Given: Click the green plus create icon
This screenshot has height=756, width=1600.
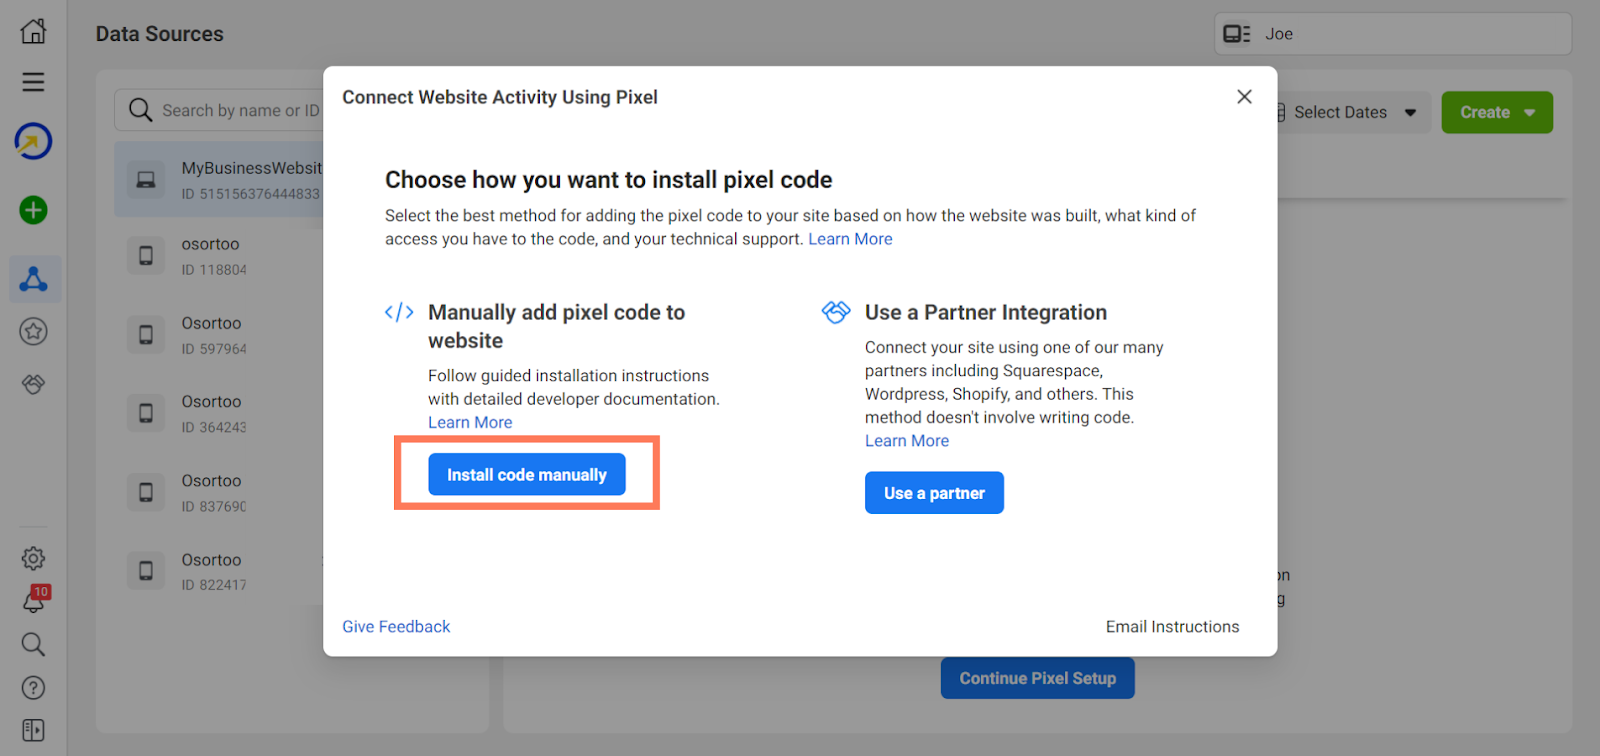Looking at the screenshot, I should point(33,210).
